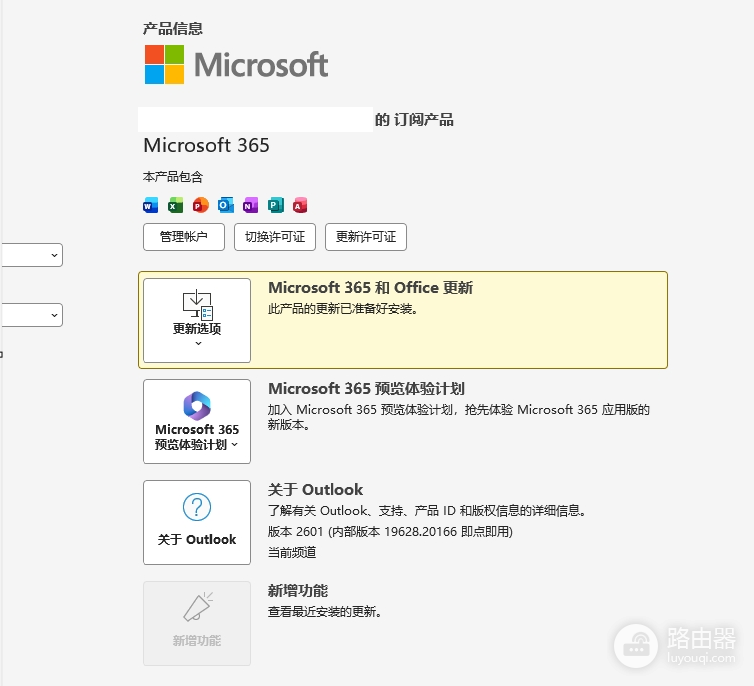Click Microsoft 365 预览体验计划 heading text
The width and height of the screenshot is (754, 686).
tap(366, 388)
